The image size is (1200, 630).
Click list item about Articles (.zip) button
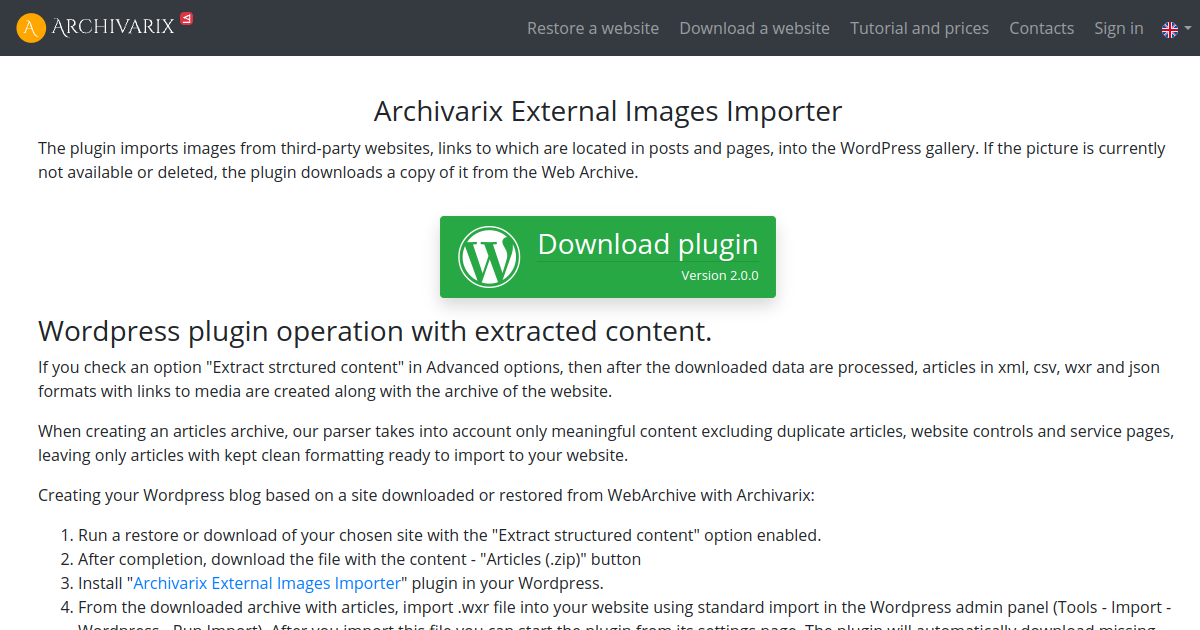(x=359, y=559)
